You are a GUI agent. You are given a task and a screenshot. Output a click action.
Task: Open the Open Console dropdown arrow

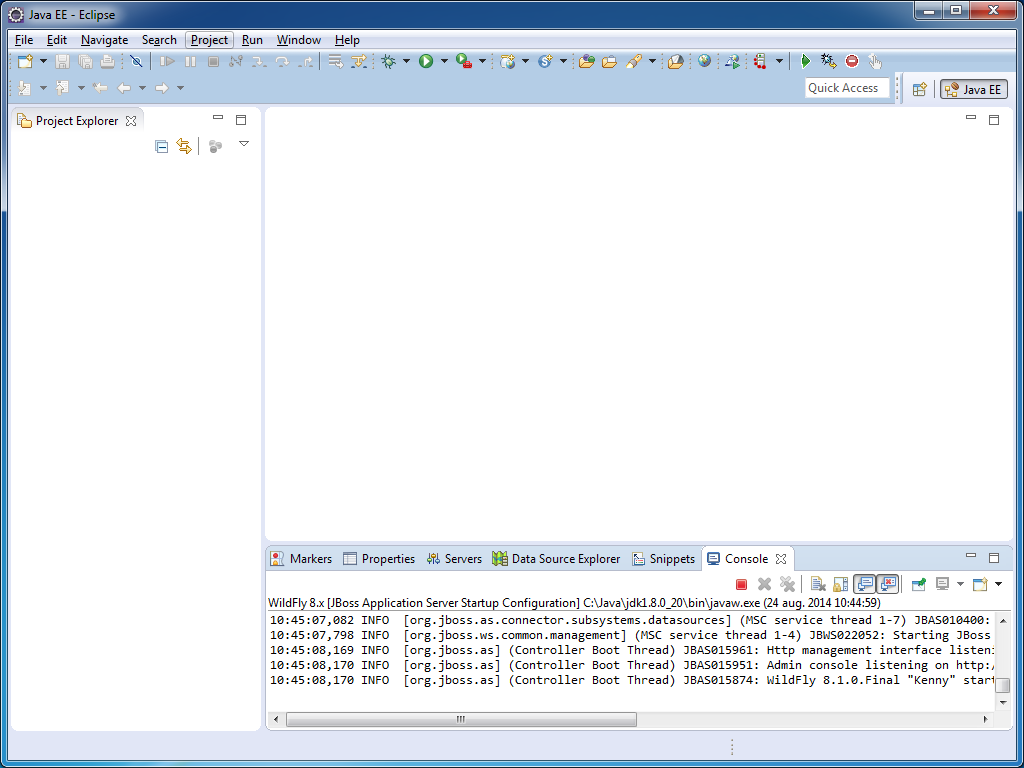pyautogui.click(x=998, y=584)
